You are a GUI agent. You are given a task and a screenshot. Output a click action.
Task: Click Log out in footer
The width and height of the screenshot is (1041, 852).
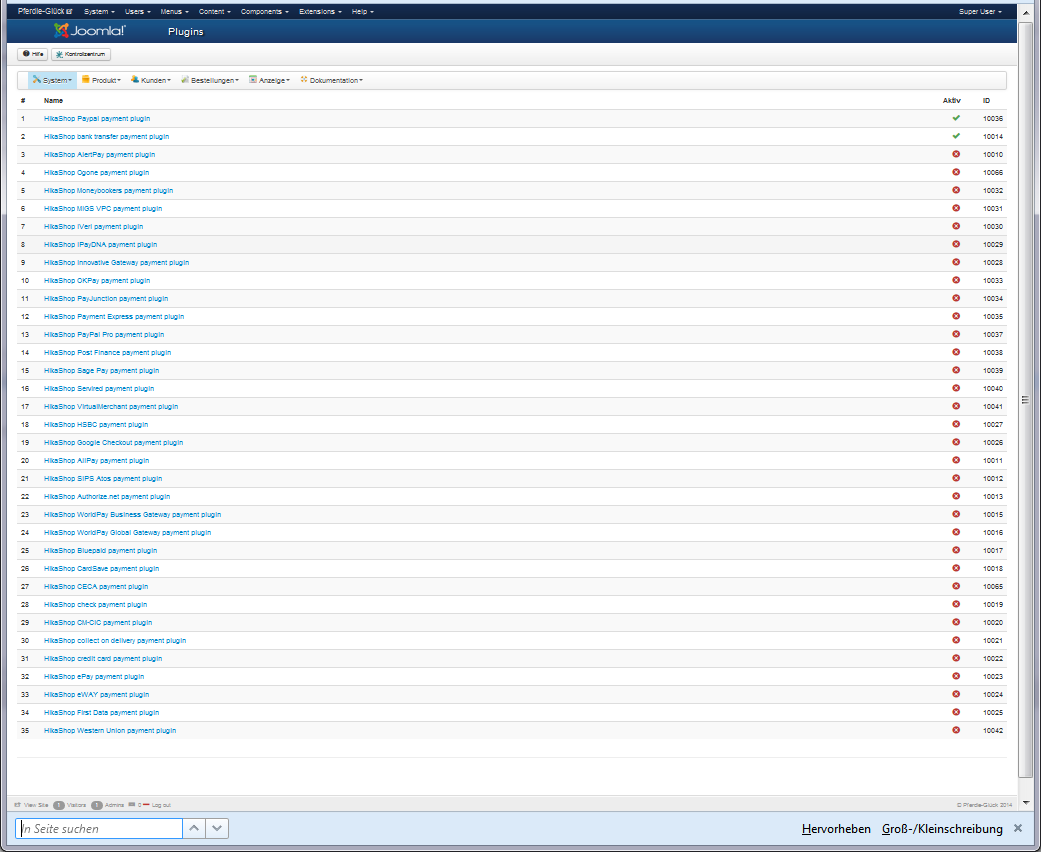[x=157, y=805]
